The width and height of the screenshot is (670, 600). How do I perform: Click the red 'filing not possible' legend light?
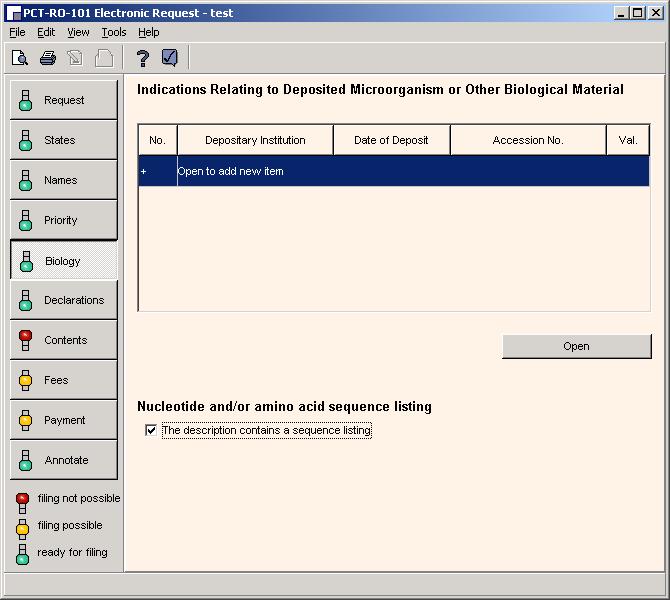pos(22,502)
